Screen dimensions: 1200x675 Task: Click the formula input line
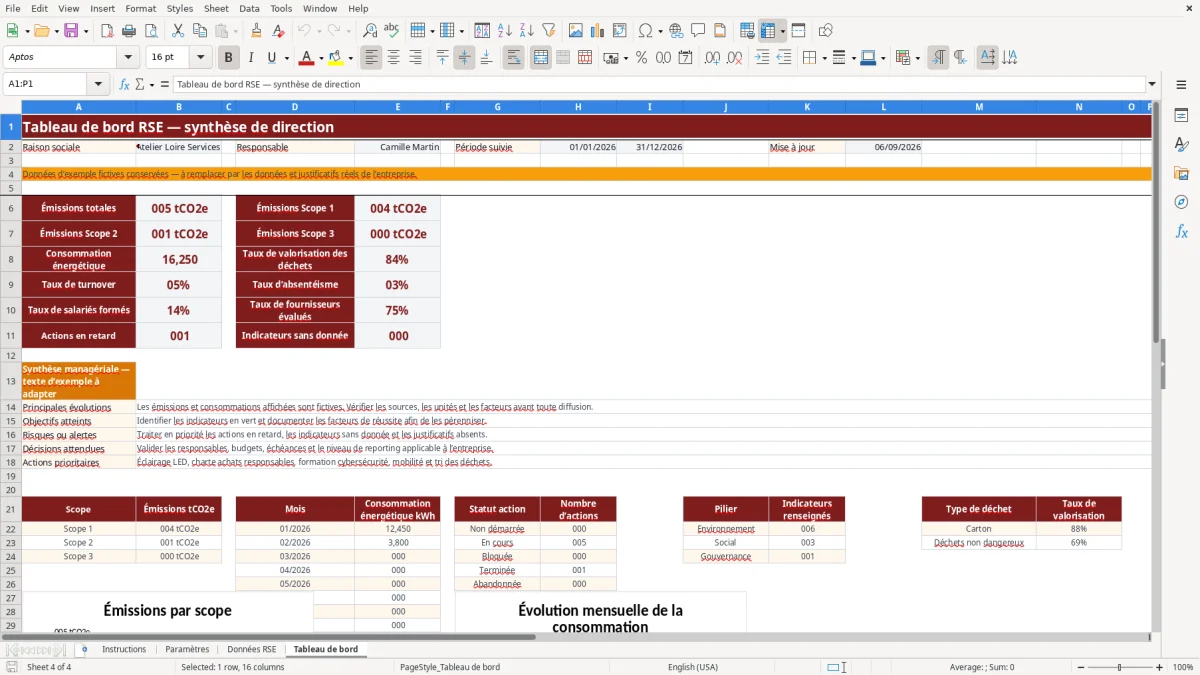658,85
